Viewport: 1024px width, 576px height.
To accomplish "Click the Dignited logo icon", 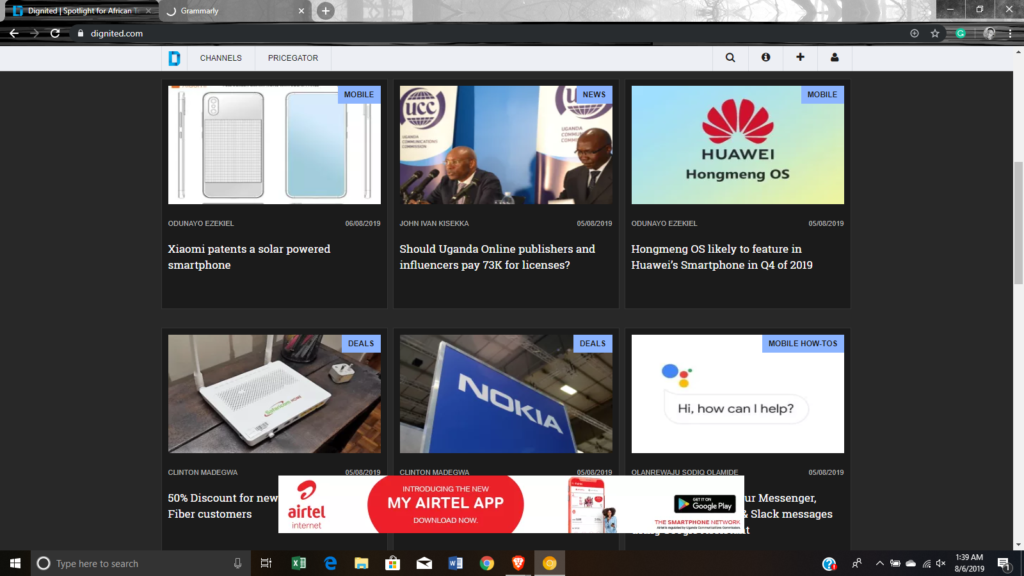I will click(x=174, y=58).
